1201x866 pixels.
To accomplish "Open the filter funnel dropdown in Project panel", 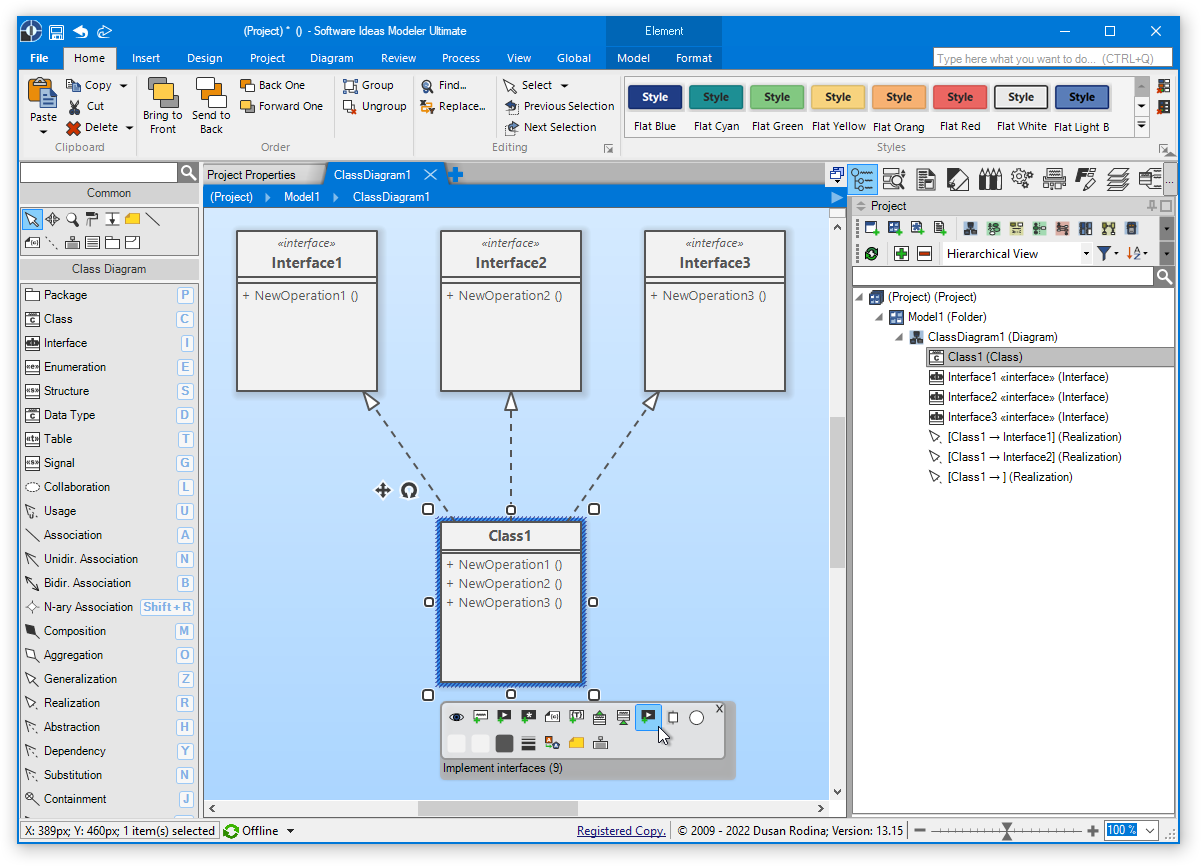I will point(1108,254).
